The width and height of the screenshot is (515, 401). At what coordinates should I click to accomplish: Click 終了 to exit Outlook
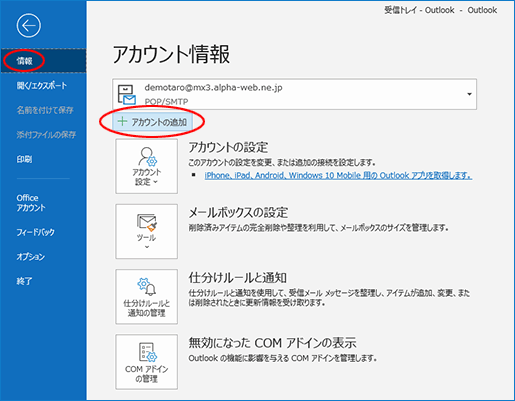click(x=24, y=281)
